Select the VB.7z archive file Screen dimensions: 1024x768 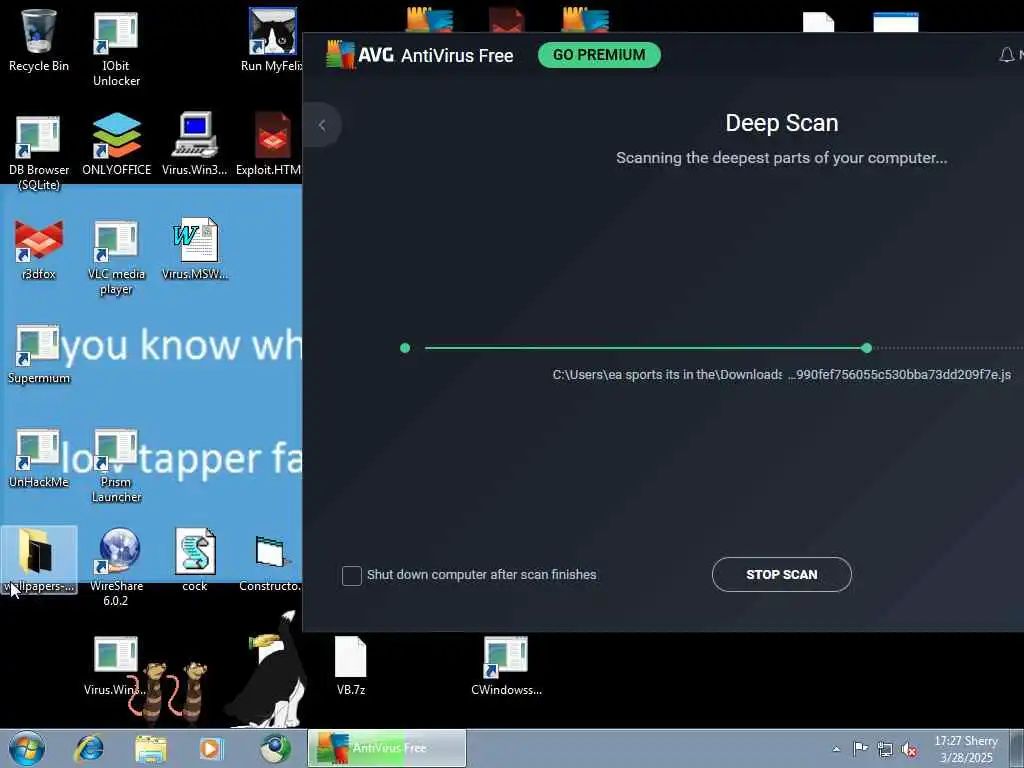coord(351,665)
